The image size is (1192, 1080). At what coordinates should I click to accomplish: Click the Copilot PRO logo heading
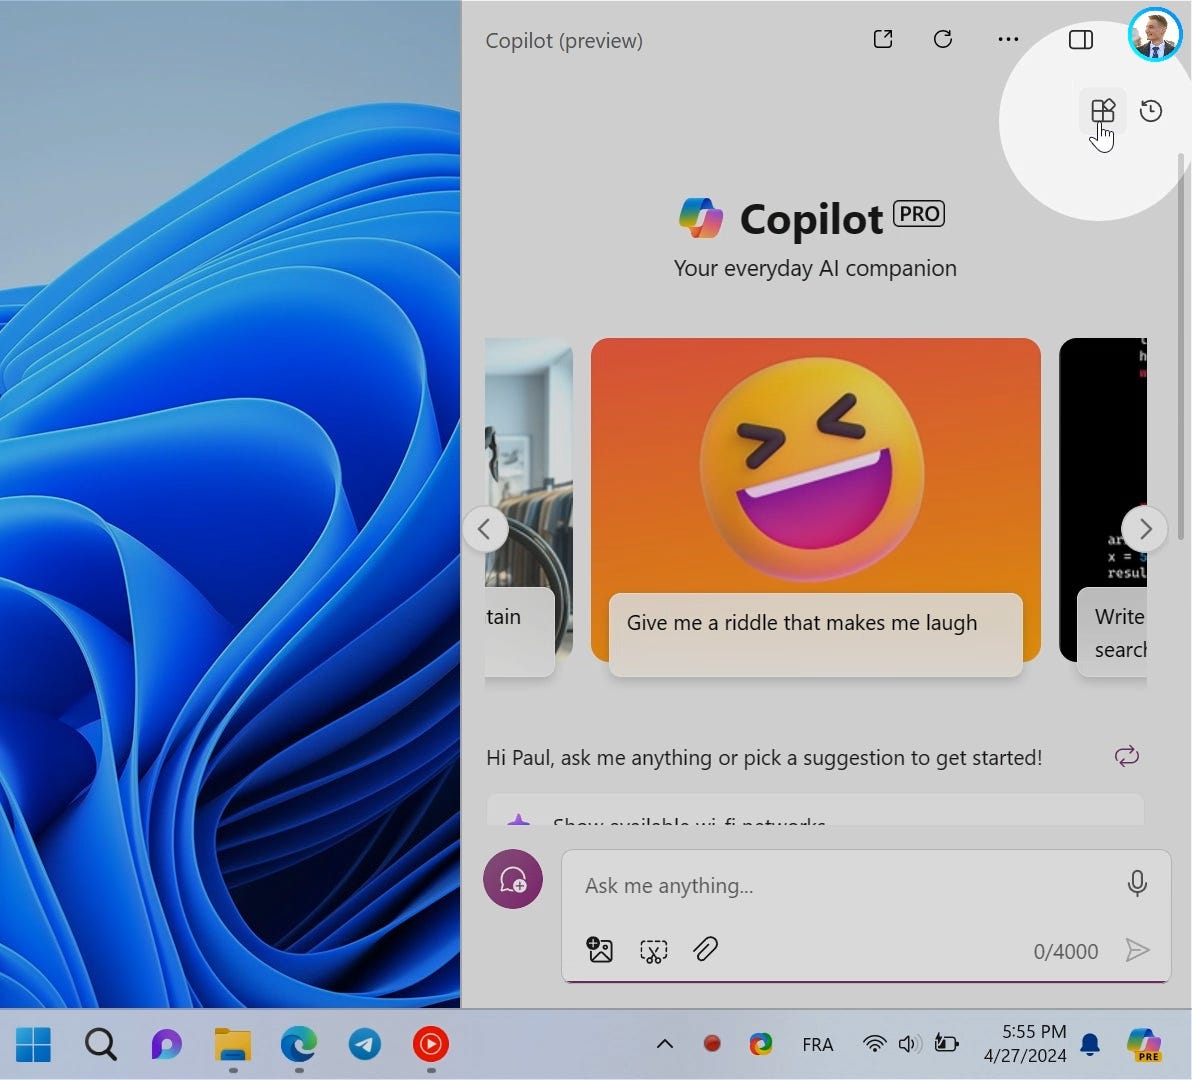tap(812, 219)
